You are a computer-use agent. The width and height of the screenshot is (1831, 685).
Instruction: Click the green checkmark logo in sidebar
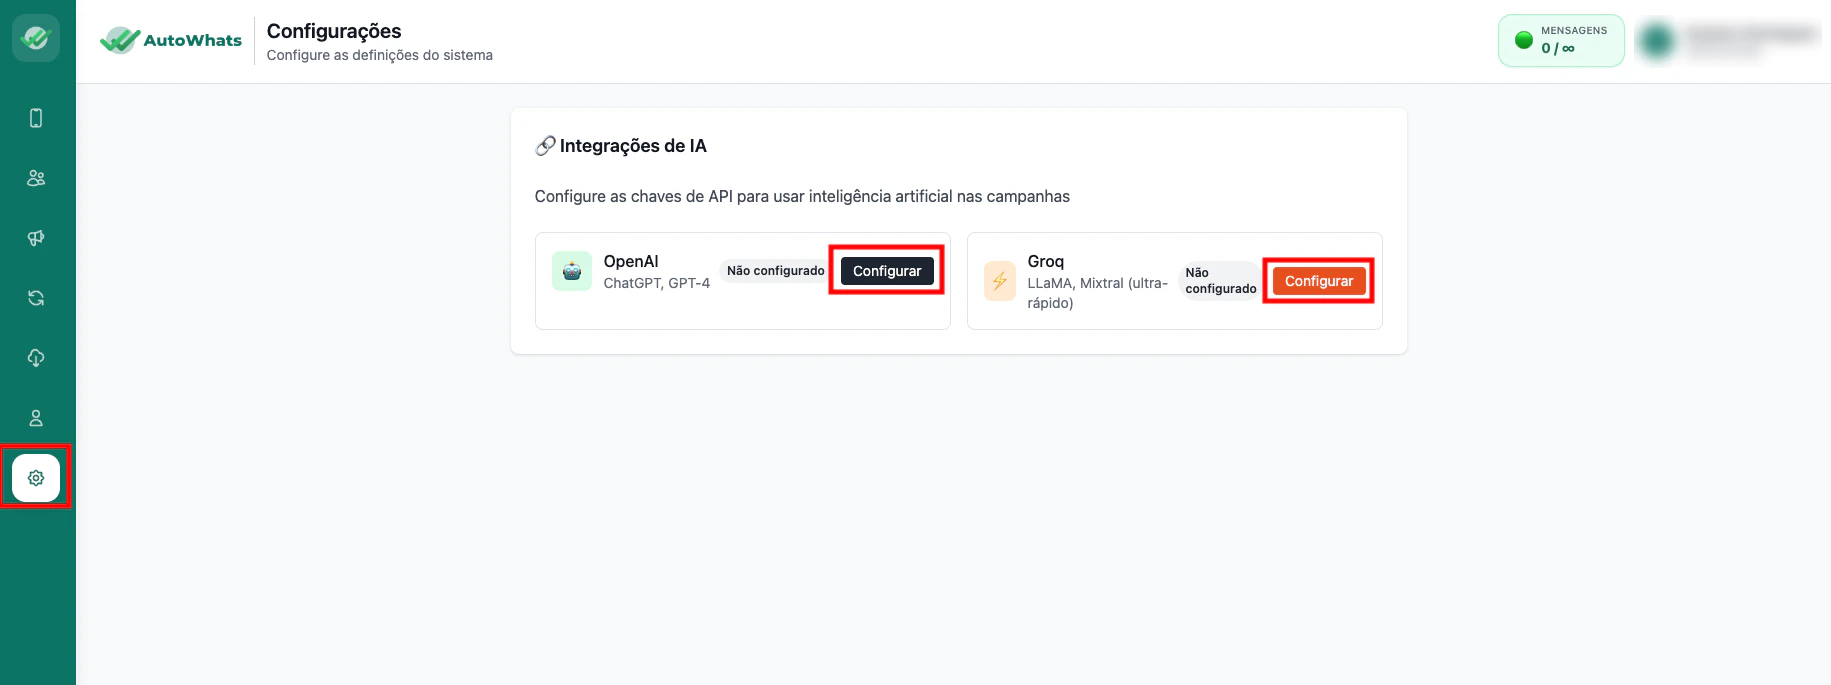36,38
